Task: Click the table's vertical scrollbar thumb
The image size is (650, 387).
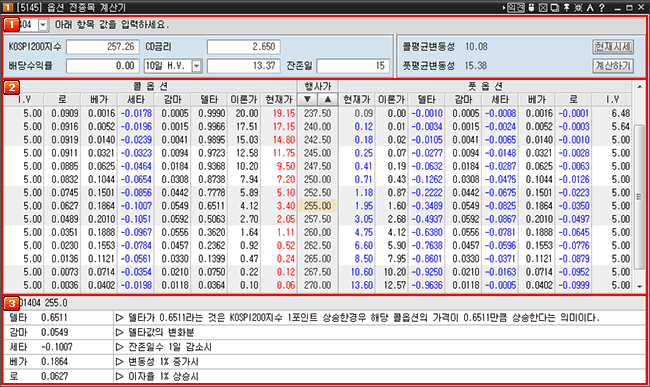Action: click(639, 197)
